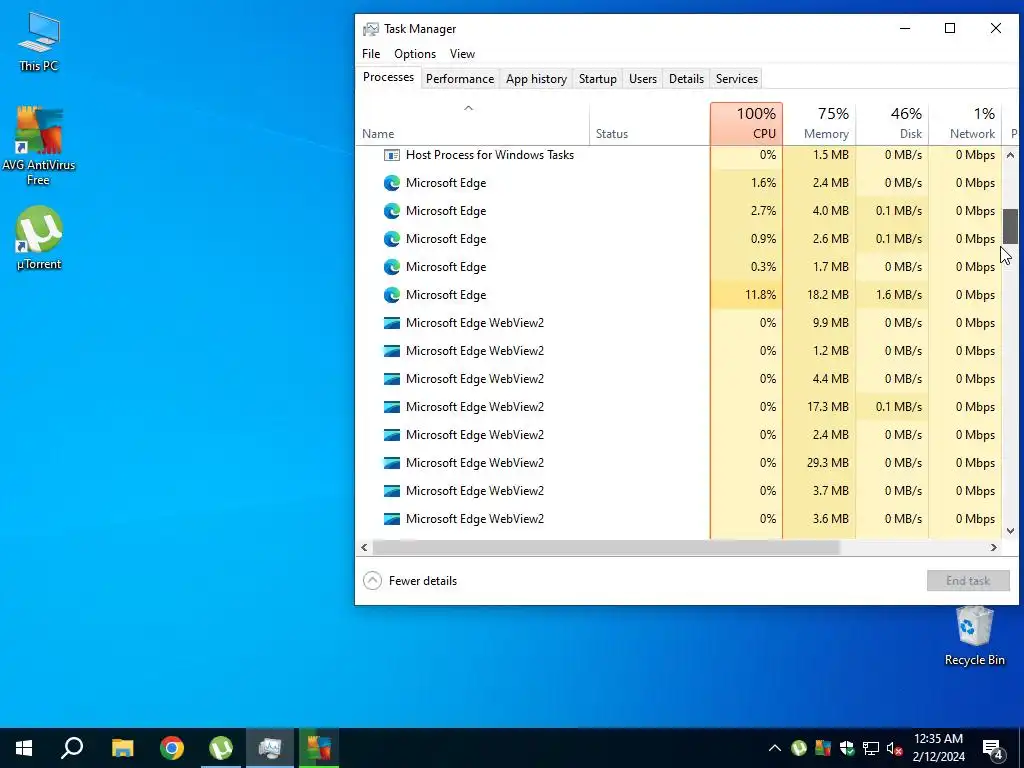The height and width of the screenshot is (768, 1024).
Task: Select WebView2 row with 9.9 MB memory
Action: tap(679, 323)
